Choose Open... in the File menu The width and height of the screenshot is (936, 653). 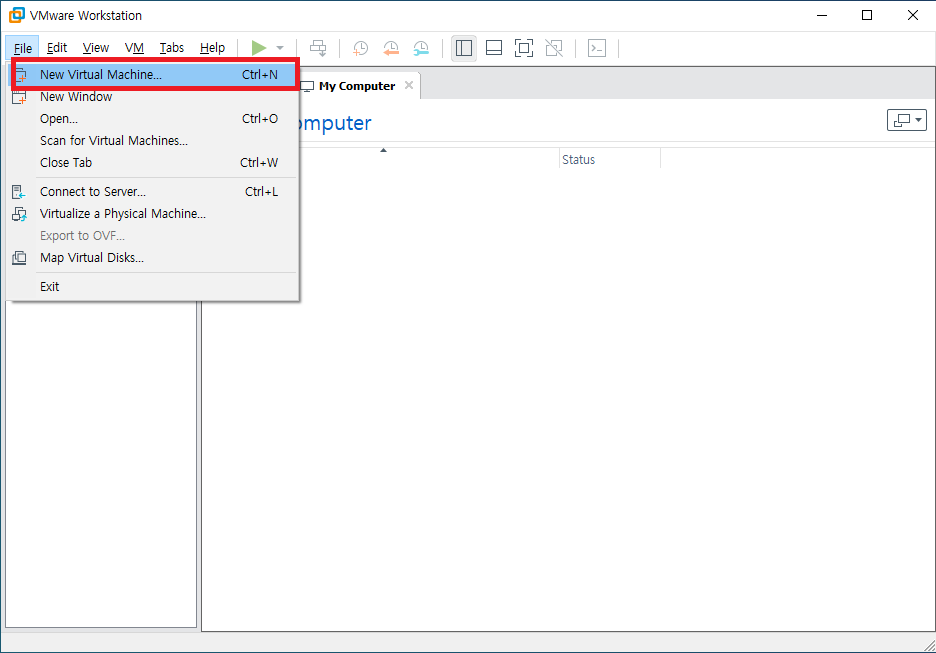coord(153,119)
